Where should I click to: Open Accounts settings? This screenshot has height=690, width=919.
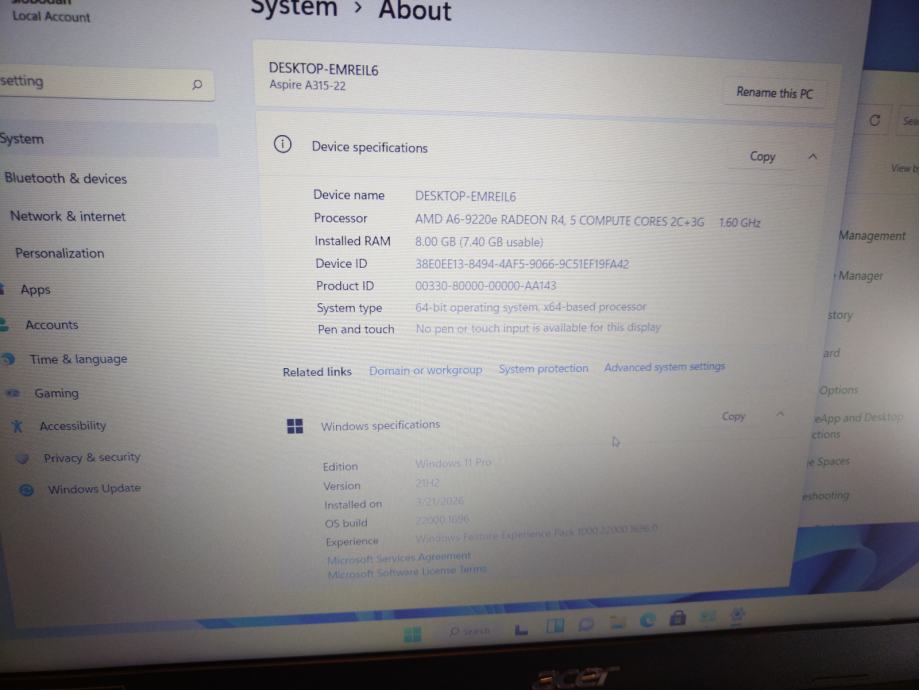52,325
